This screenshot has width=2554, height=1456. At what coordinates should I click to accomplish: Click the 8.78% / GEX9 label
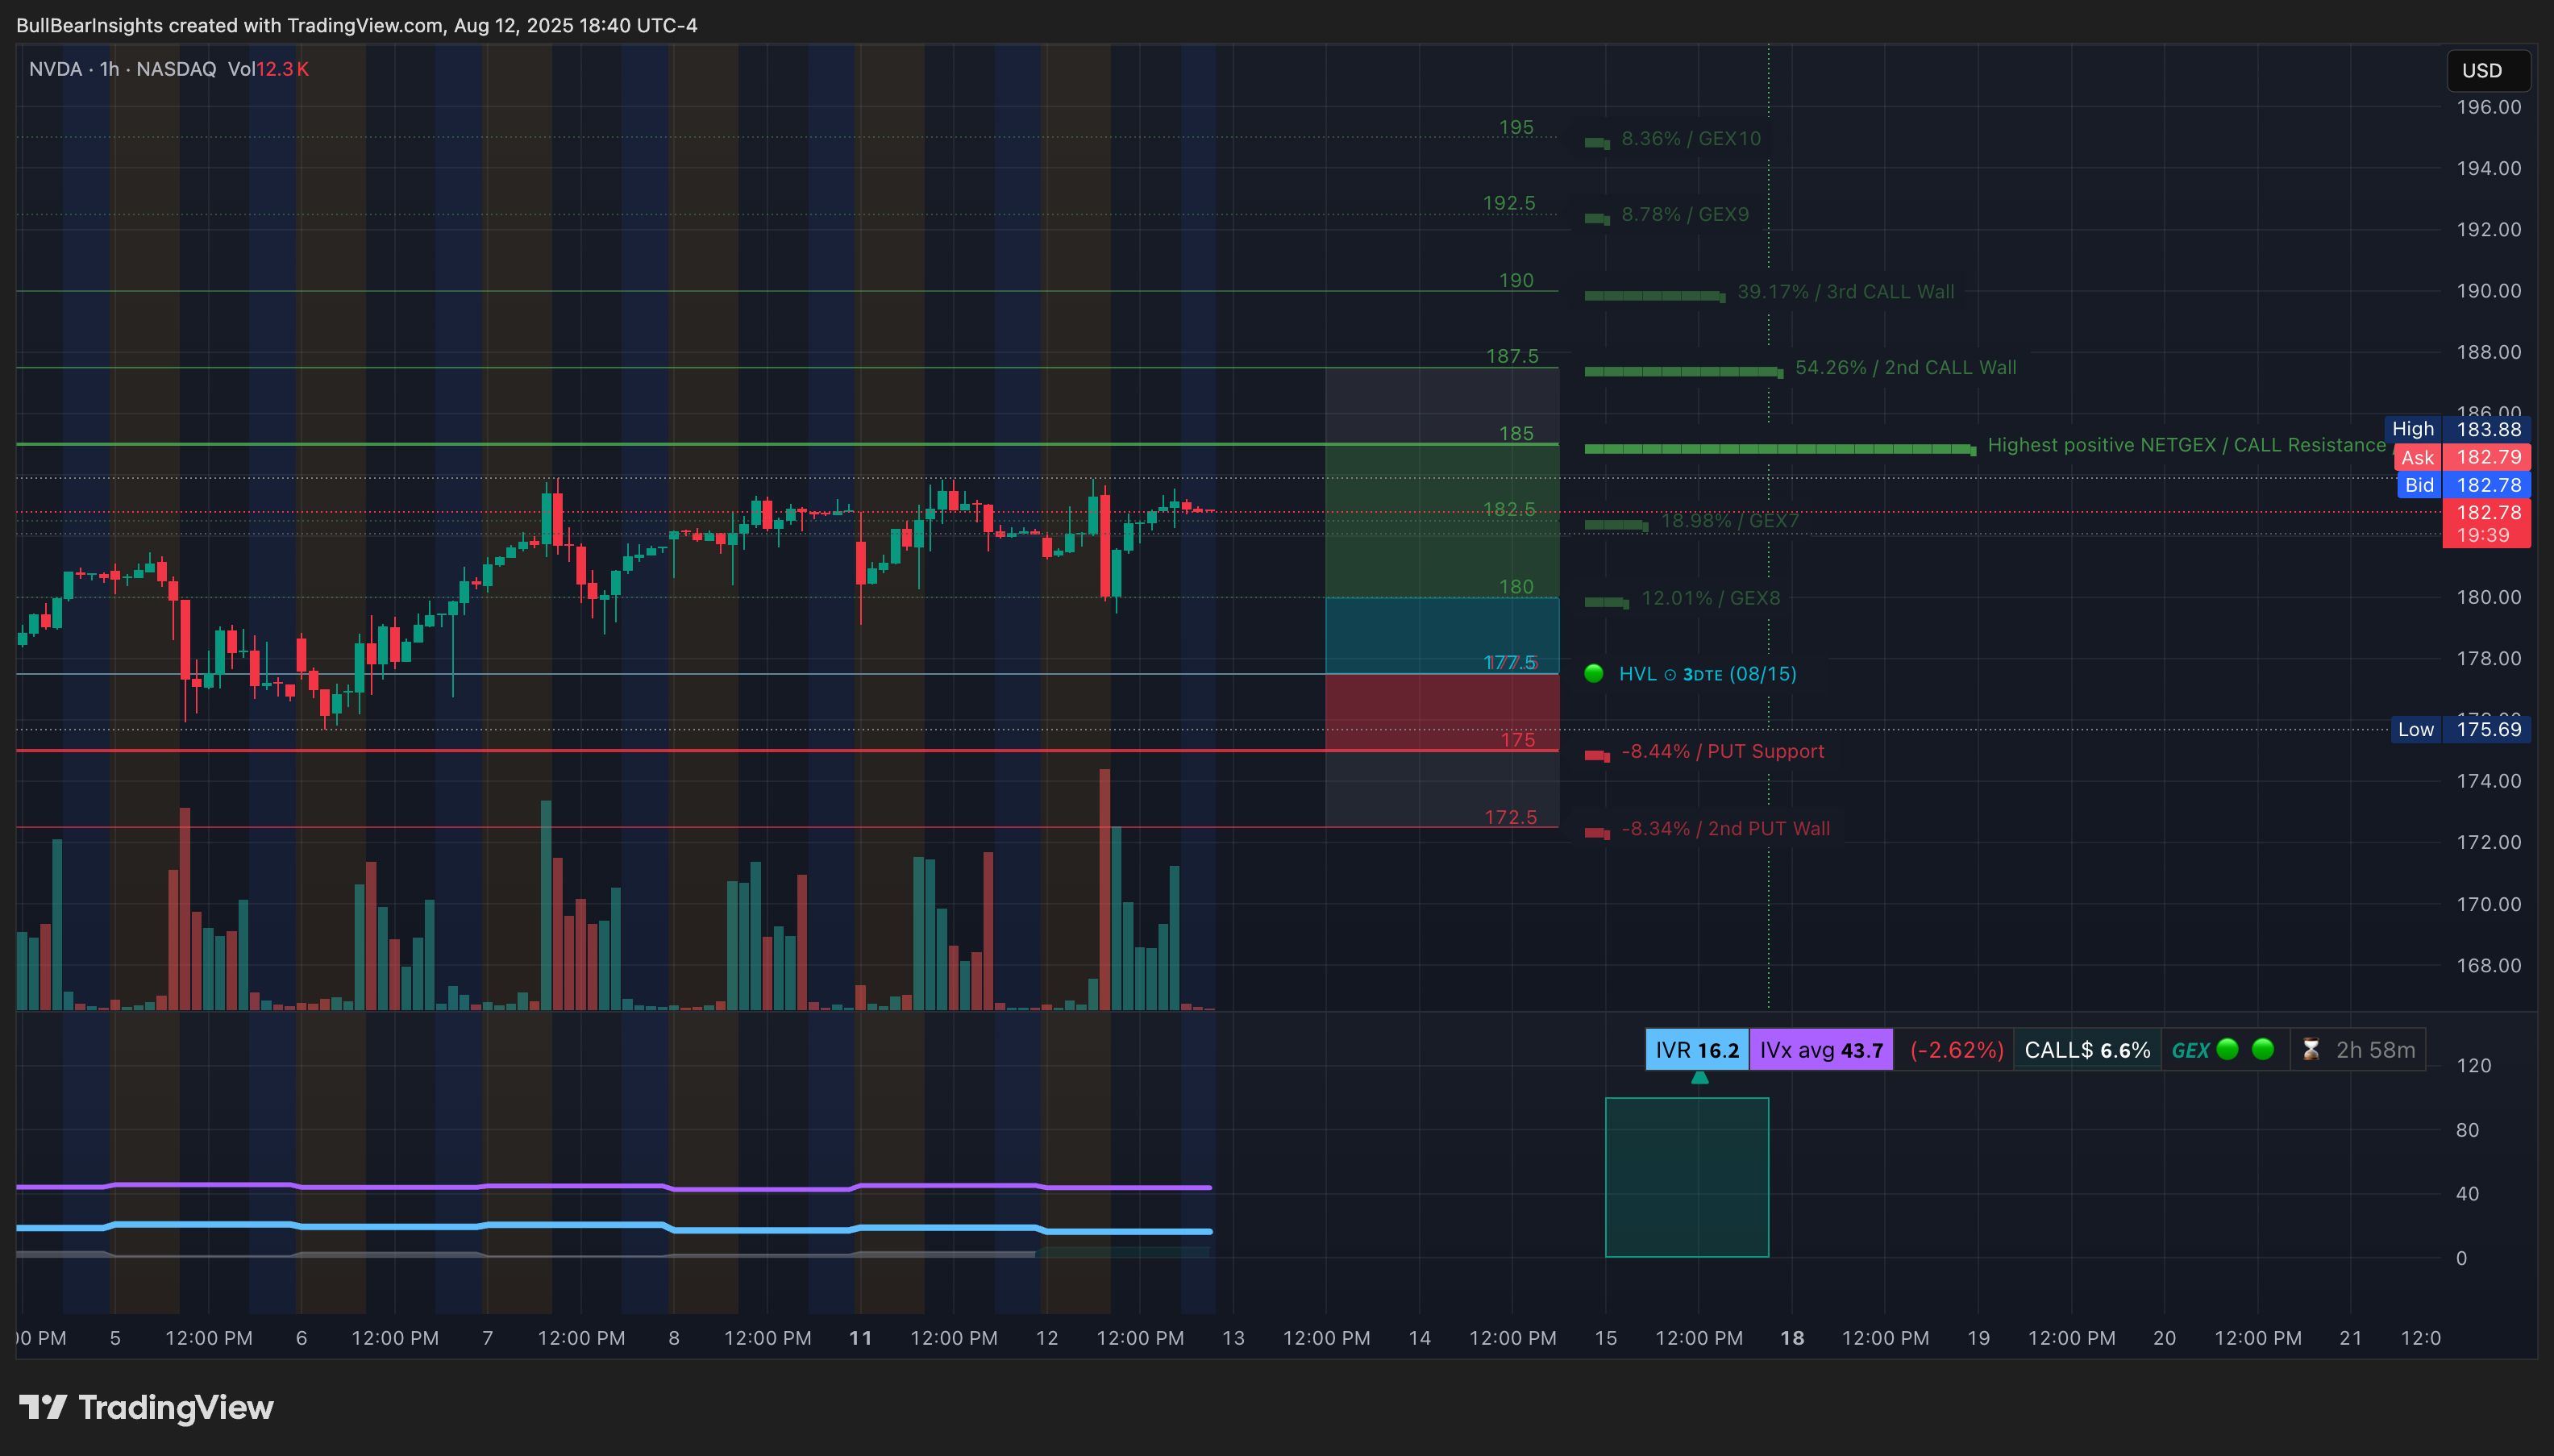click(x=1685, y=214)
